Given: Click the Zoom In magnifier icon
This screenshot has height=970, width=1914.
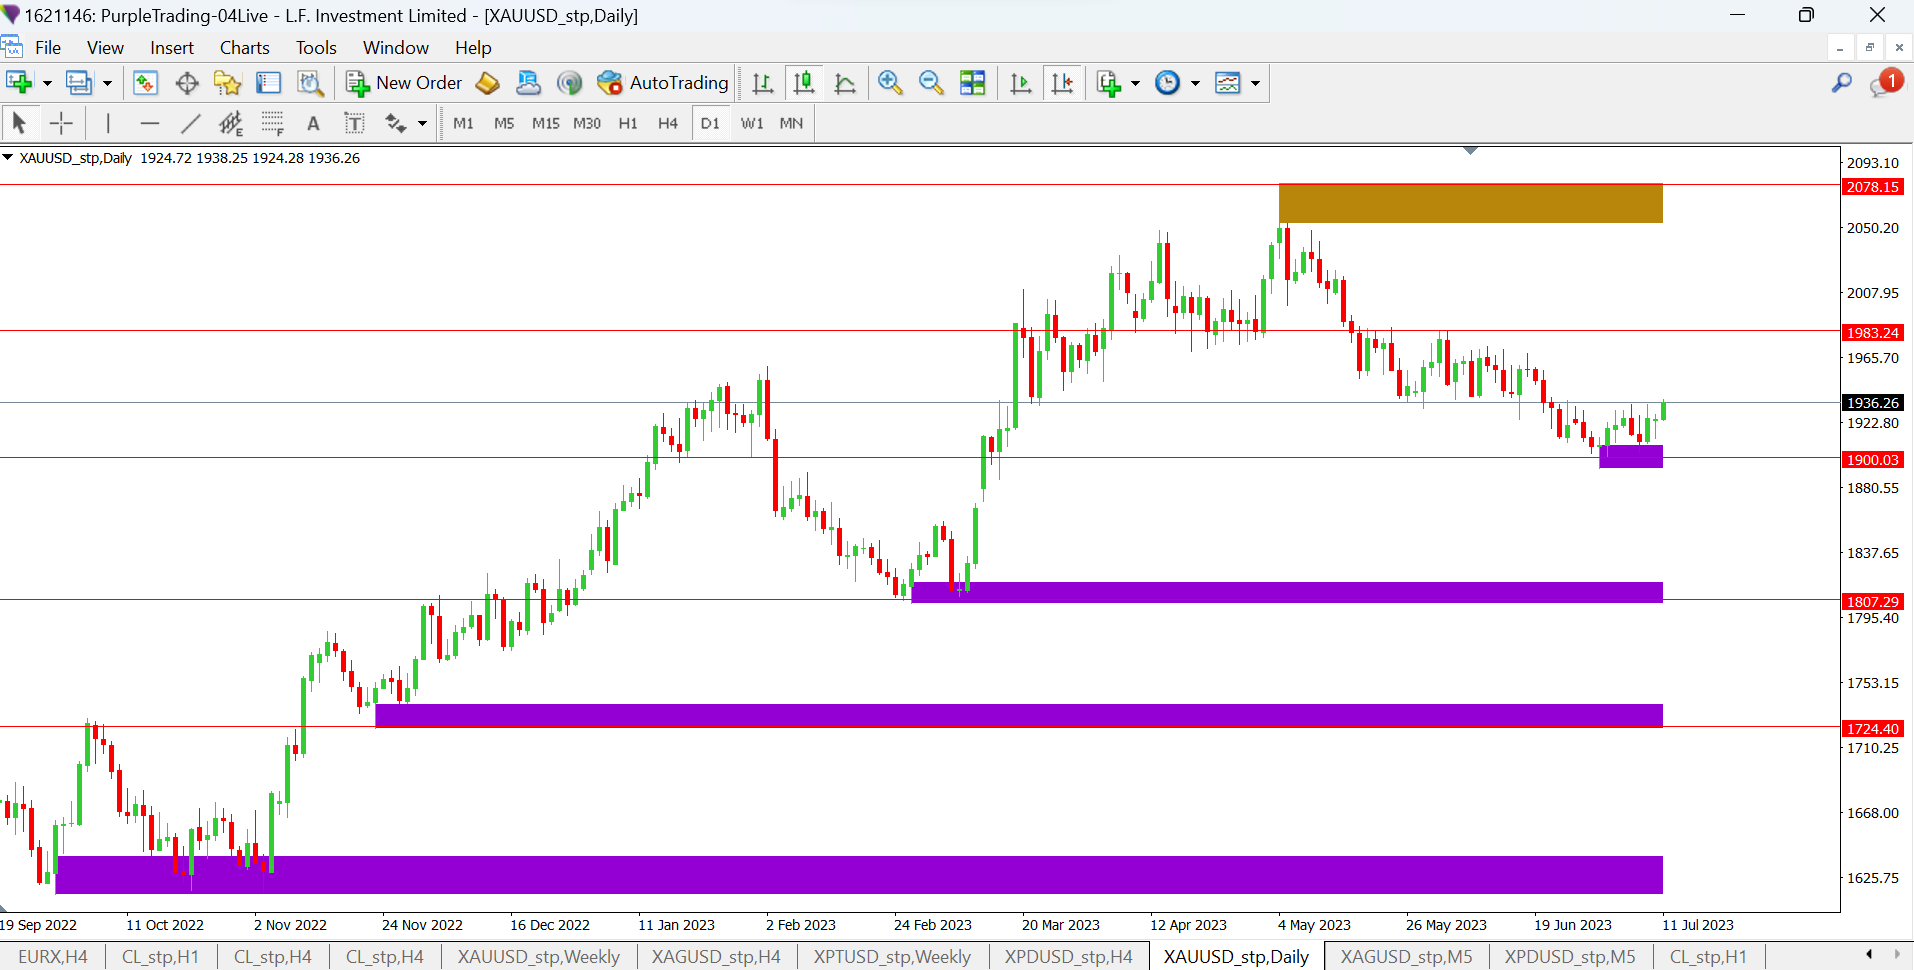Looking at the screenshot, I should (x=889, y=83).
